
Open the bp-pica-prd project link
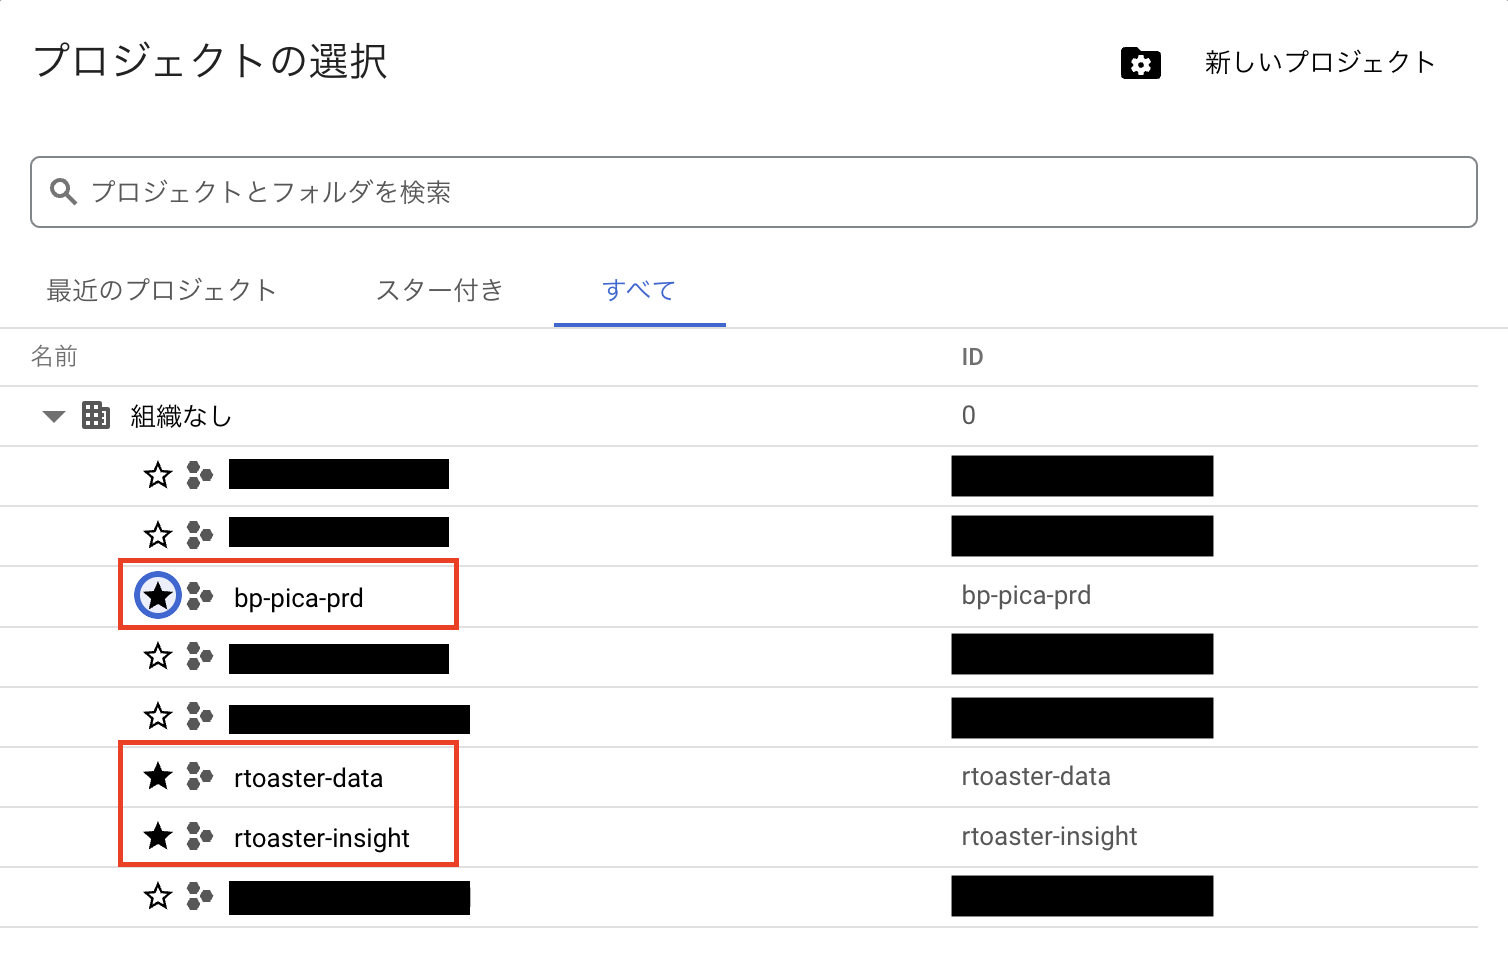click(298, 598)
